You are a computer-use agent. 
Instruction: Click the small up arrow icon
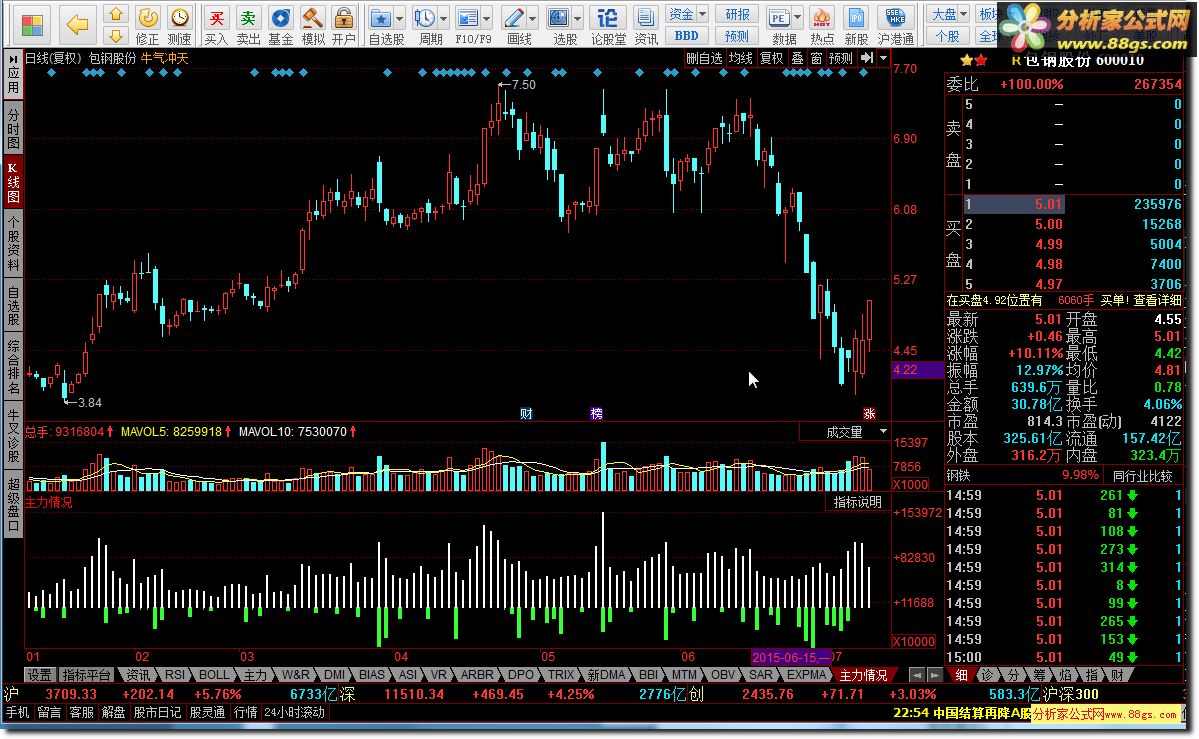click(115, 14)
